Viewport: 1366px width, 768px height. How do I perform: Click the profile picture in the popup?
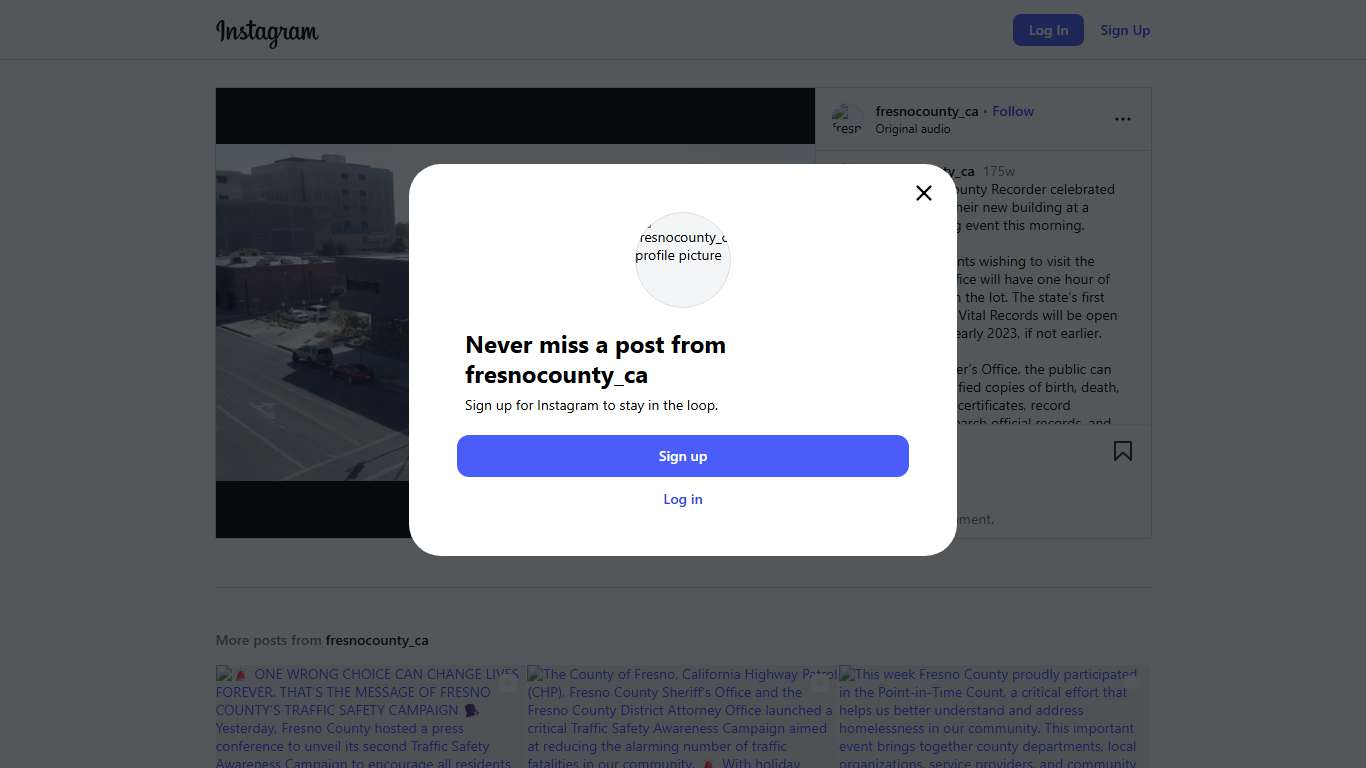coord(683,259)
